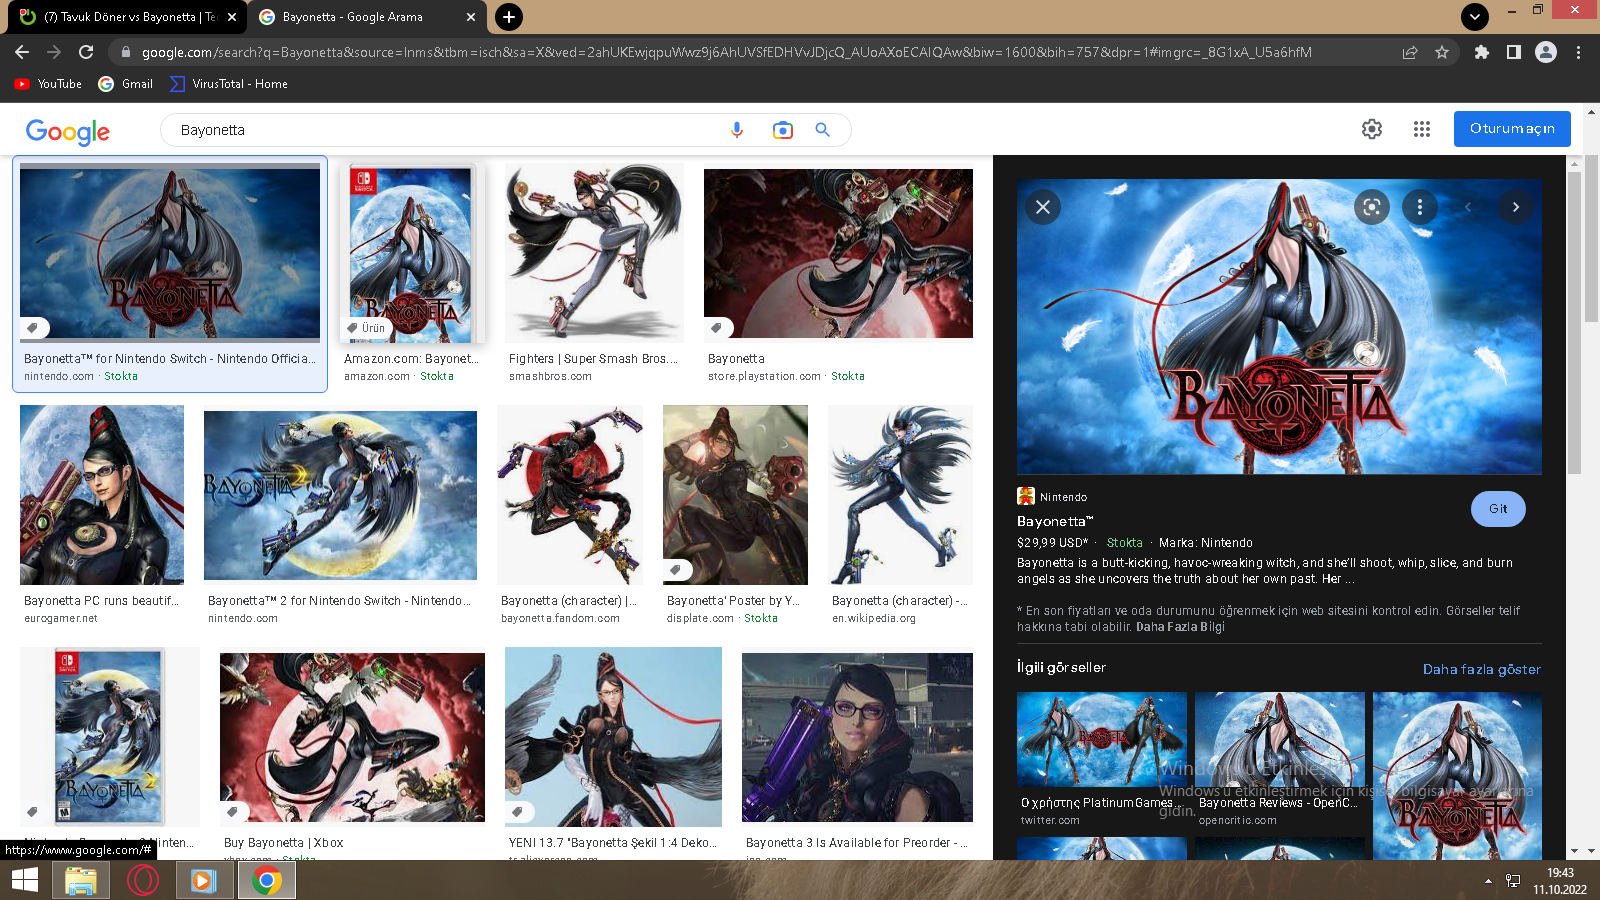Image resolution: width=1600 pixels, height=900 pixels.
Task: Search by voice with the microphone icon
Action: [737, 130]
